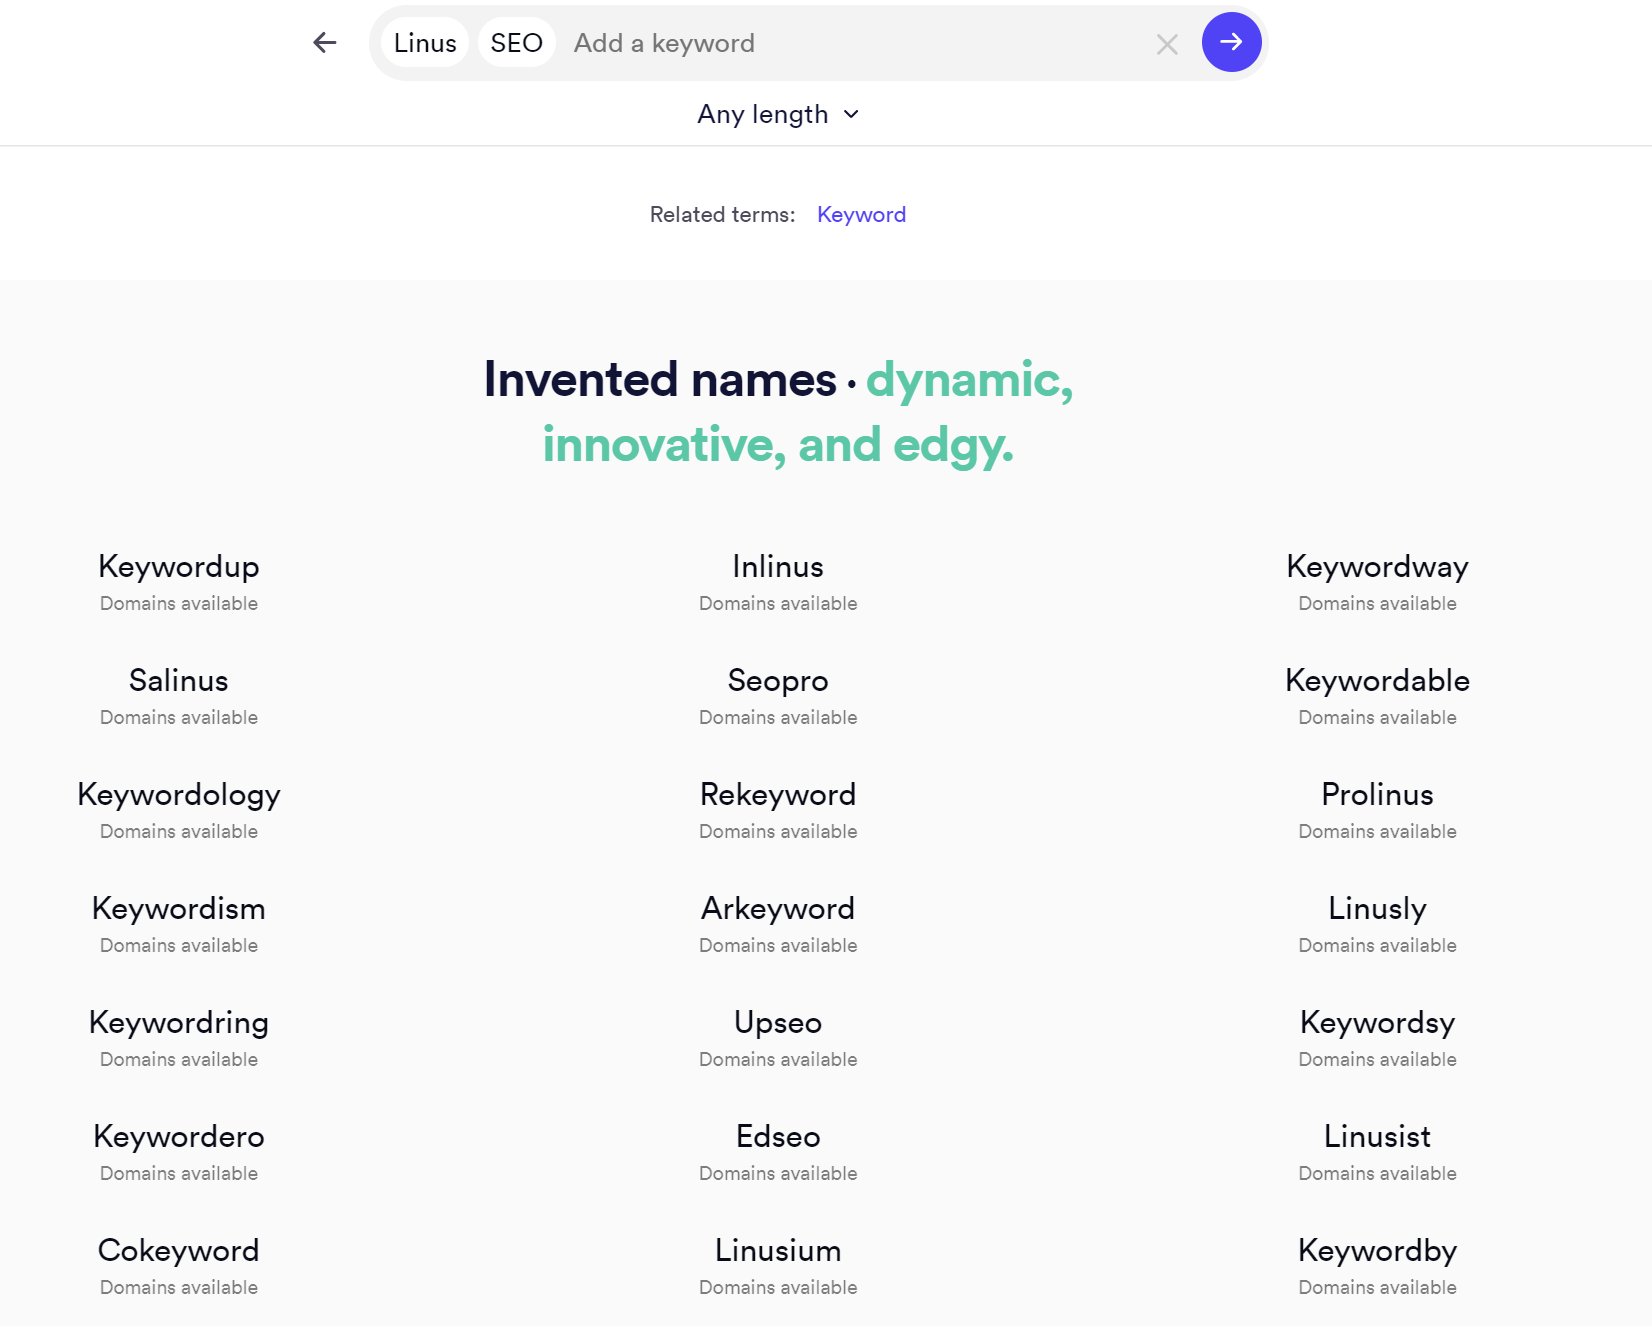Focus the Add a keyword field
Image resolution: width=1652 pixels, height=1326 pixels.
point(850,43)
